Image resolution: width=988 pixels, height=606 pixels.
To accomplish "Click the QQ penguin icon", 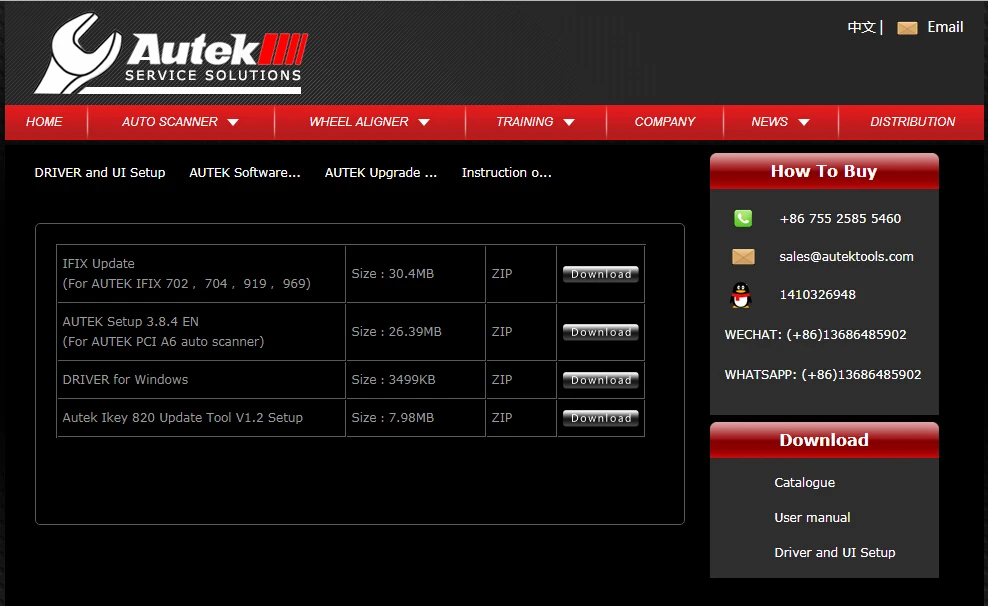I will 741,295.
